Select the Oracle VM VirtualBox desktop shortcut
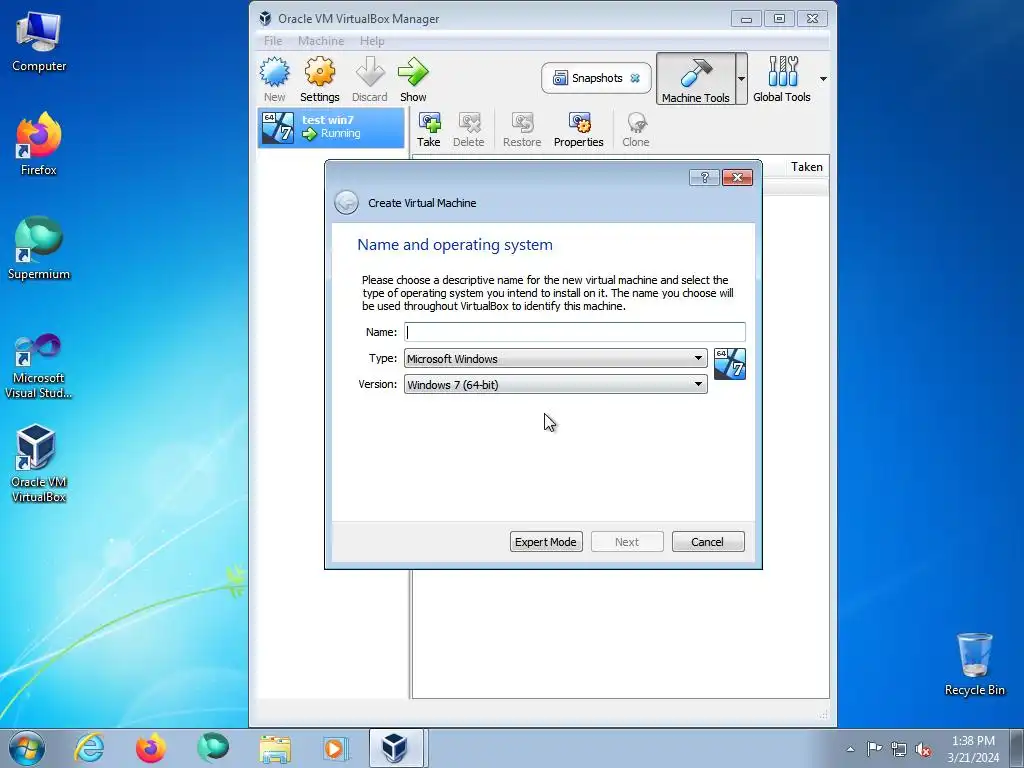The height and width of the screenshot is (768, 1024). coord(39,464)
